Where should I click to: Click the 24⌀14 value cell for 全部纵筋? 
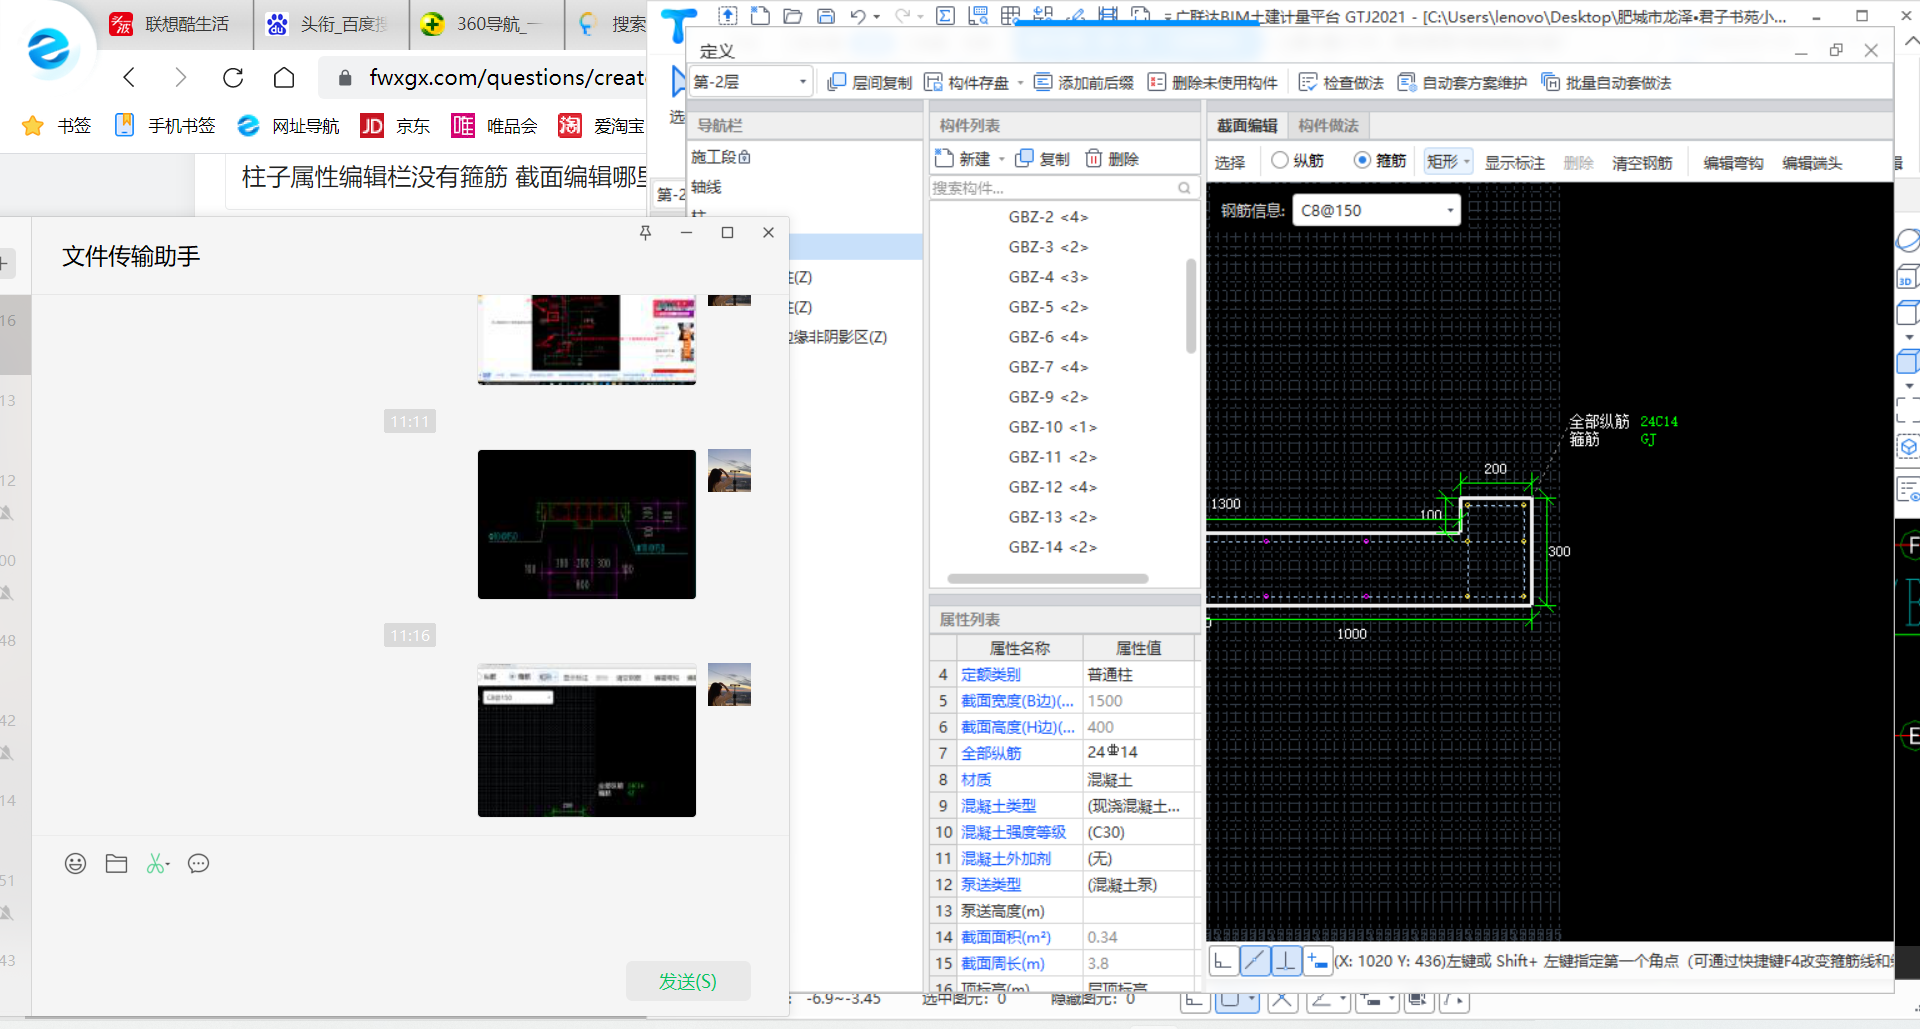[x=1139, y=753]
